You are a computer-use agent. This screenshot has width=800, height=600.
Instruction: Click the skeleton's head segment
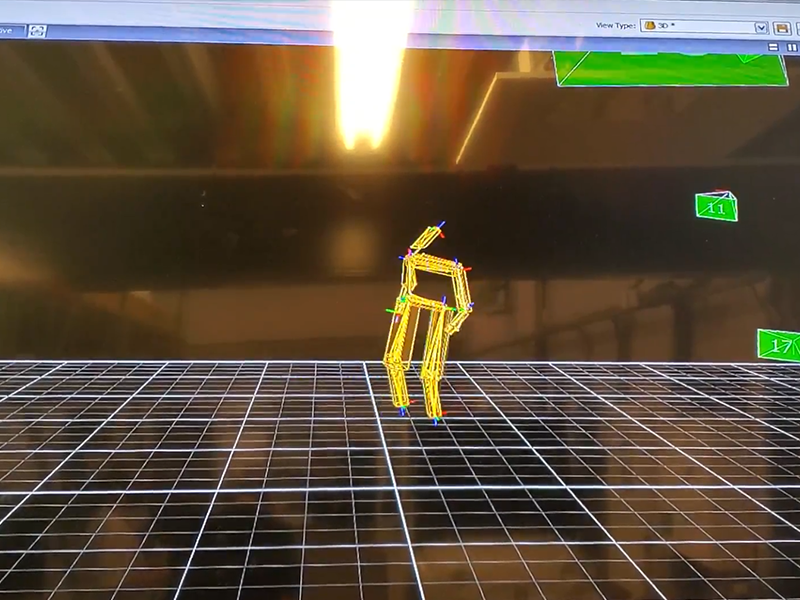426,239
